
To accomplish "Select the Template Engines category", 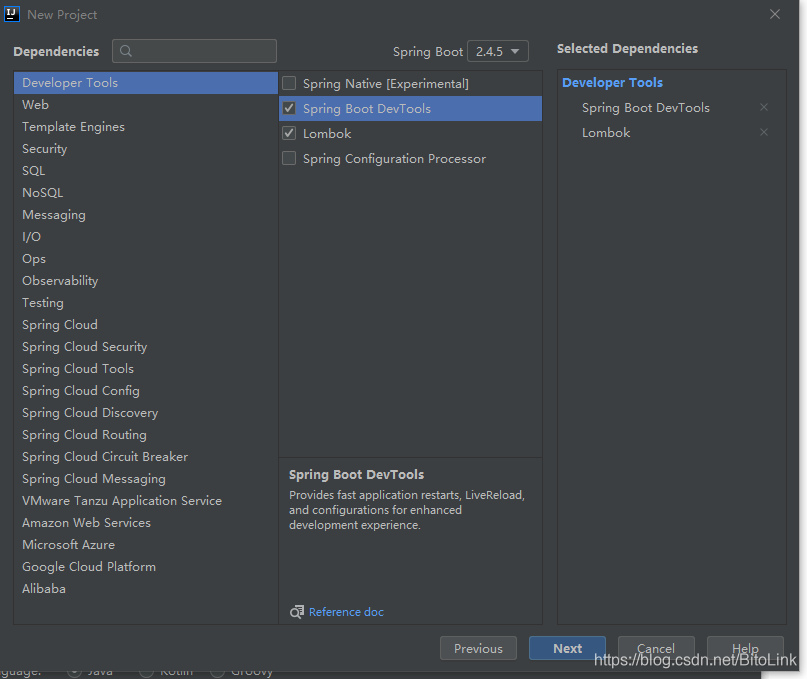I will [146, 127].
